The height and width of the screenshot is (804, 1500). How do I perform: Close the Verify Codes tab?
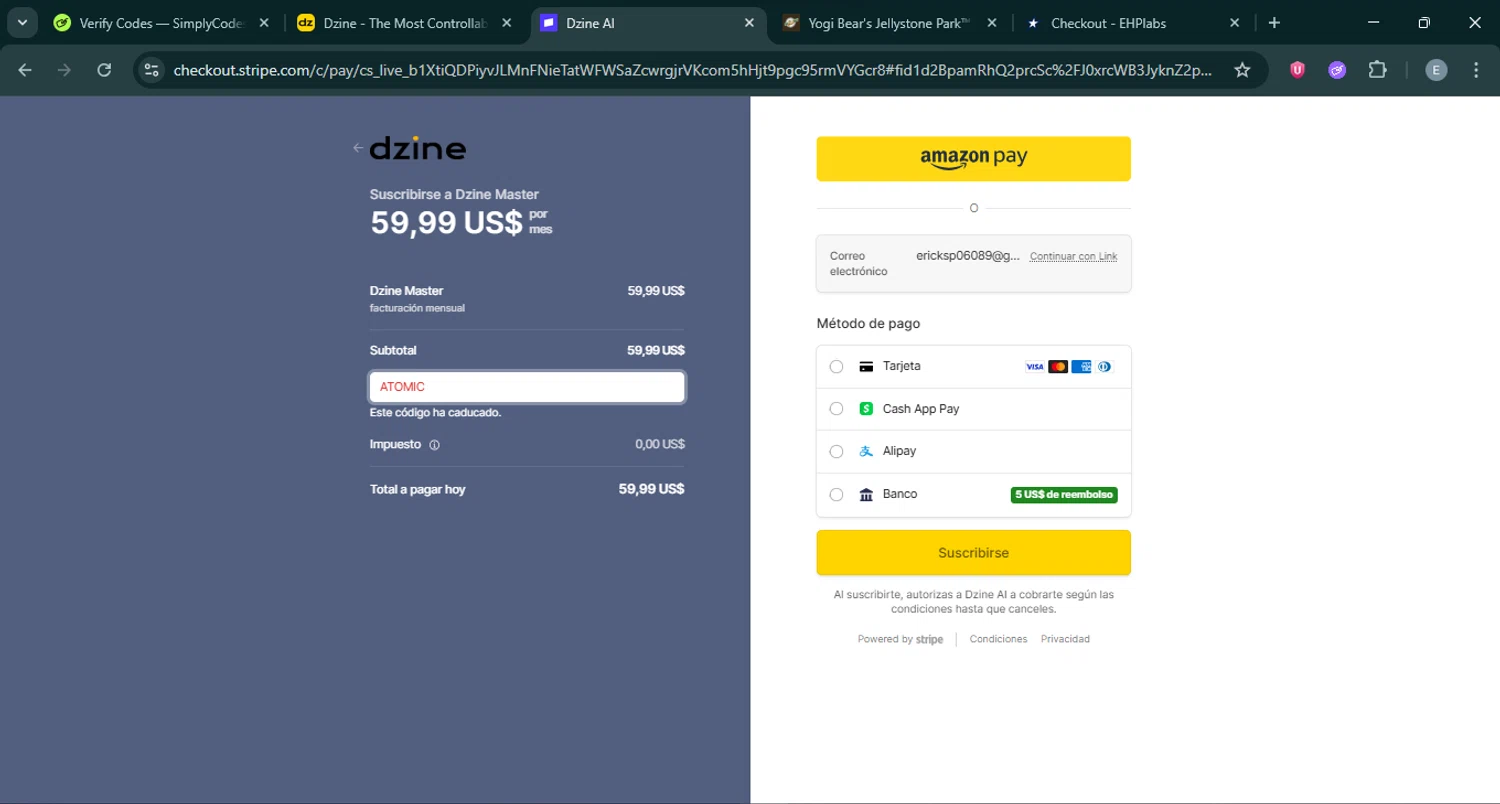[x=264, y=23]
